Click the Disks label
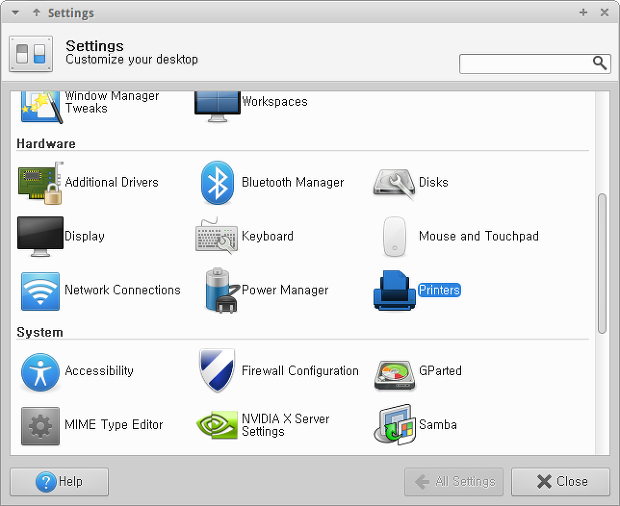620x506 pixels. click(x=433, y=182)
